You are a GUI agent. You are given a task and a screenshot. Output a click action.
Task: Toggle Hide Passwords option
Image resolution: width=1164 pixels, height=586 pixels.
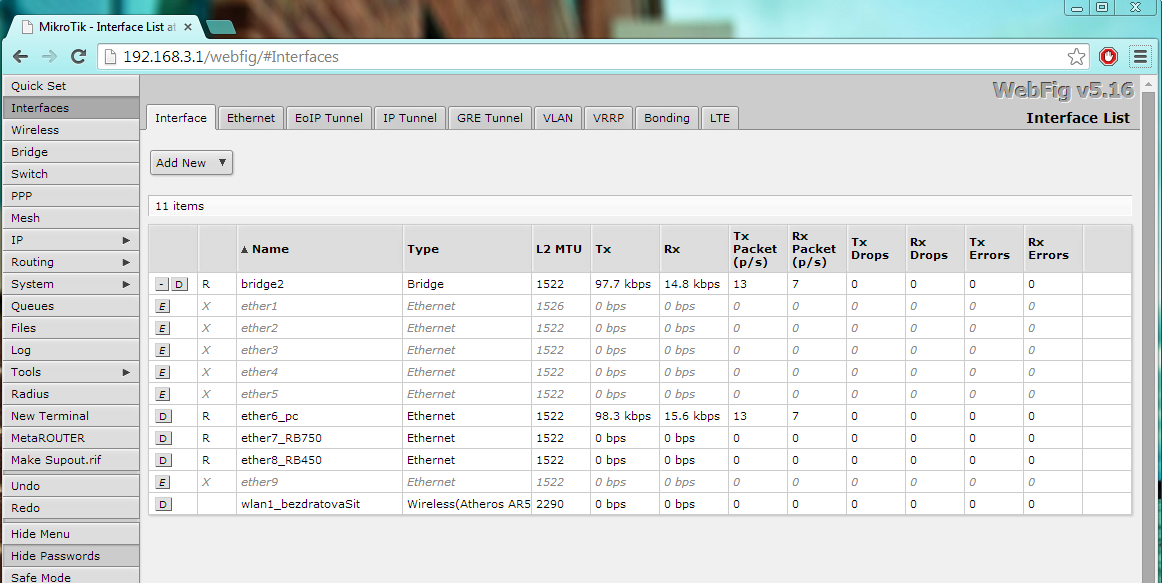pyautogui.click(x=71, y=556)
